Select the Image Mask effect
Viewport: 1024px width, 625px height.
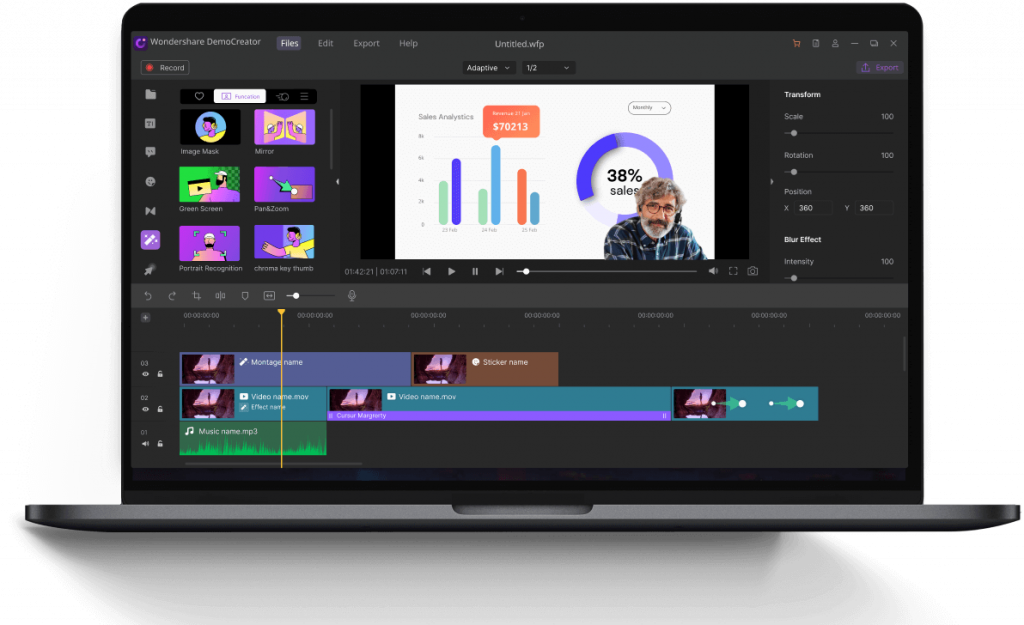tap(210, 127)
